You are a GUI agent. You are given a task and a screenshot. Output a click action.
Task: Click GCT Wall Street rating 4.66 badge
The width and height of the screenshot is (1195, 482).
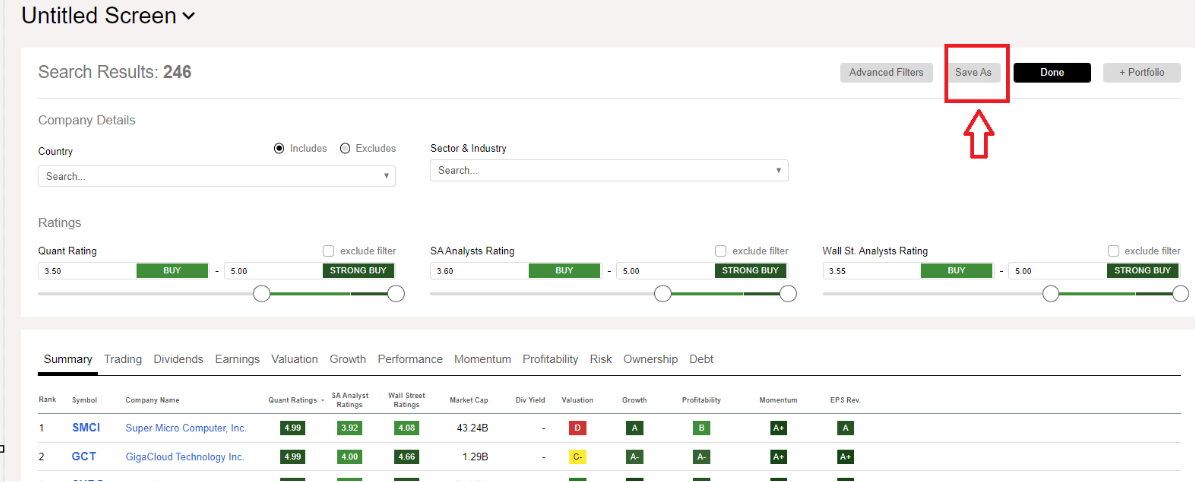407,457
